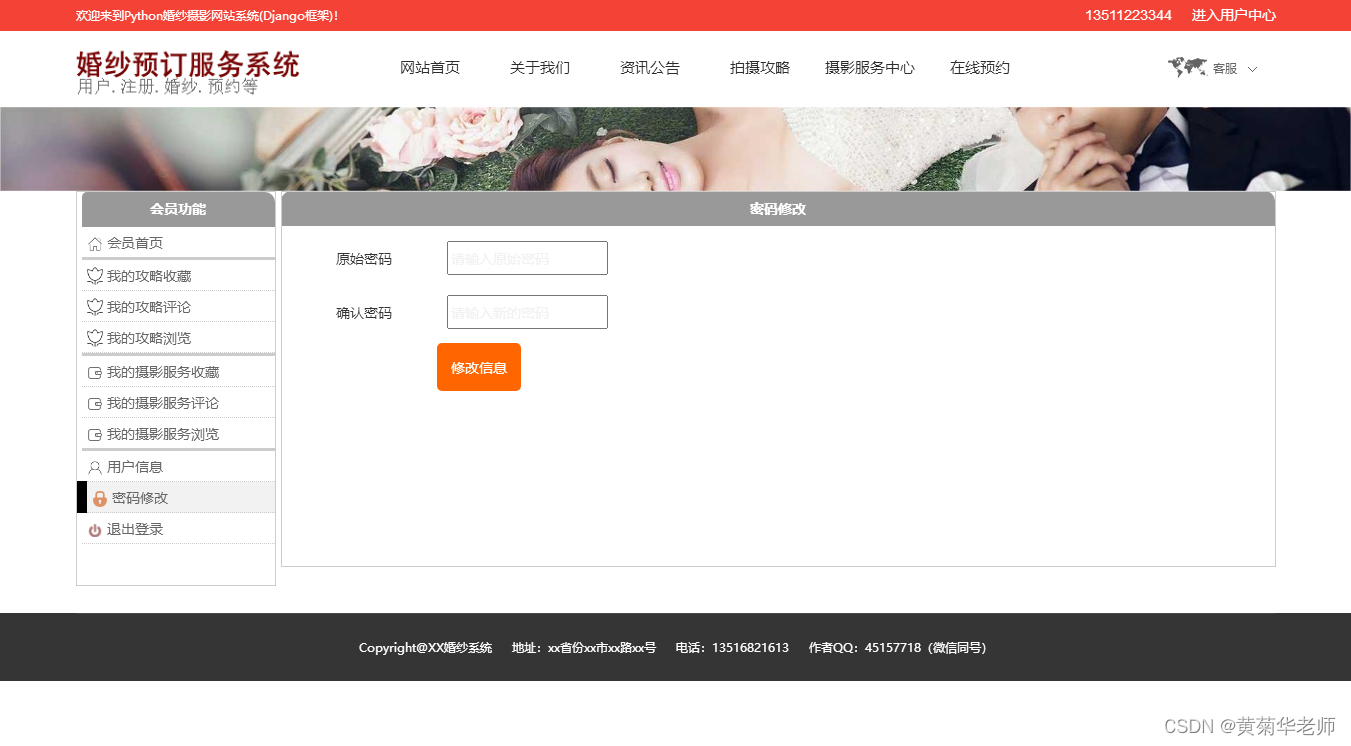Click the 客服 label in header
The image size is (1351, 746).
tap(1225, 69)
